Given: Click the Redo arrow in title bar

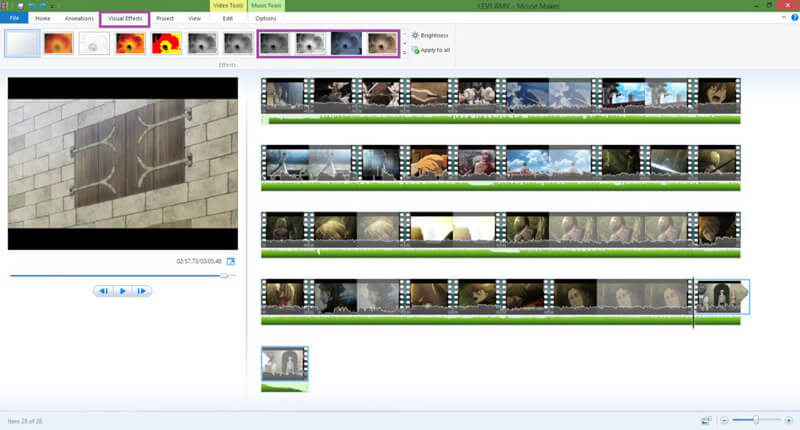Looking at the screenshot, I should pos(42,6).
